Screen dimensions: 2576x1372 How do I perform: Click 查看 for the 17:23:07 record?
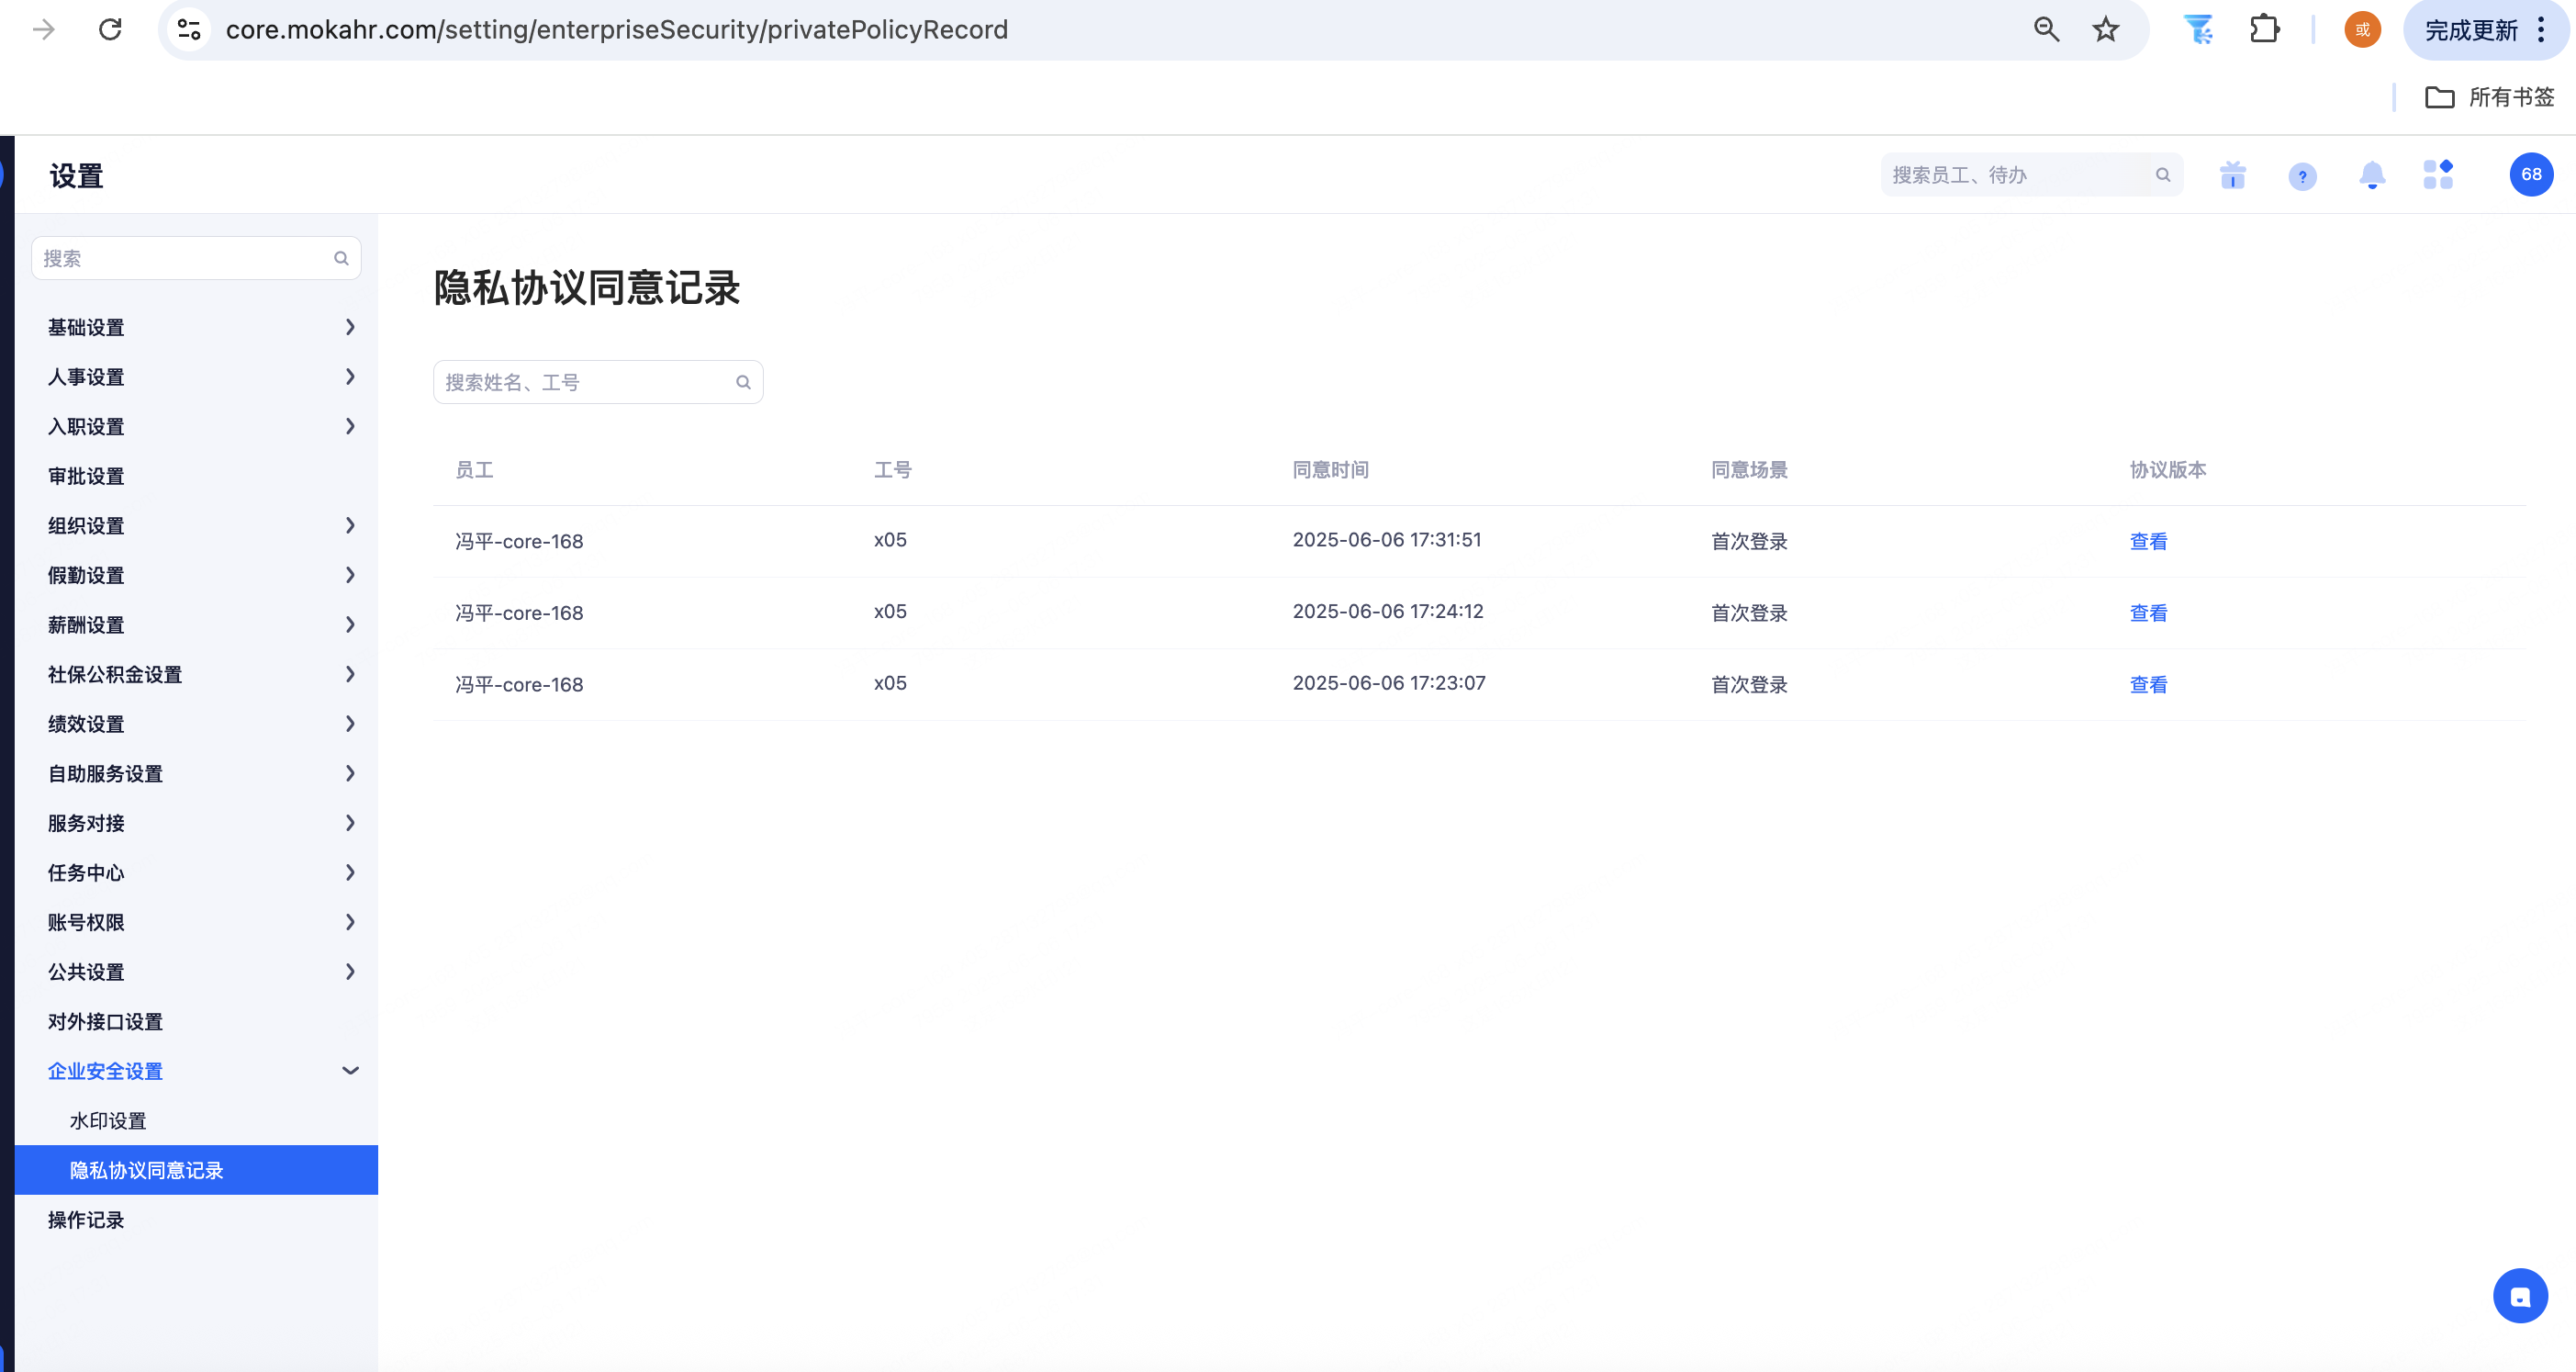[2148, 684]
